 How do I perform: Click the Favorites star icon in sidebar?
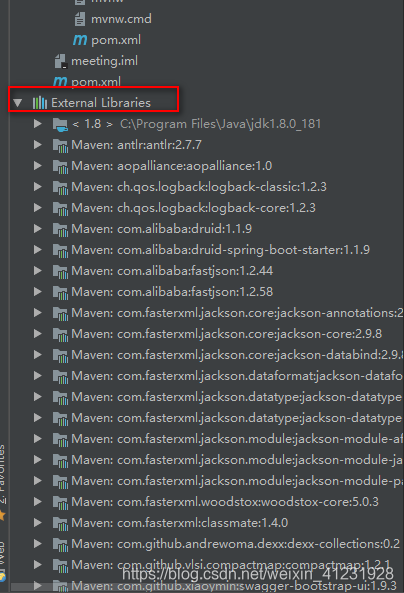(x=2, y=515)
